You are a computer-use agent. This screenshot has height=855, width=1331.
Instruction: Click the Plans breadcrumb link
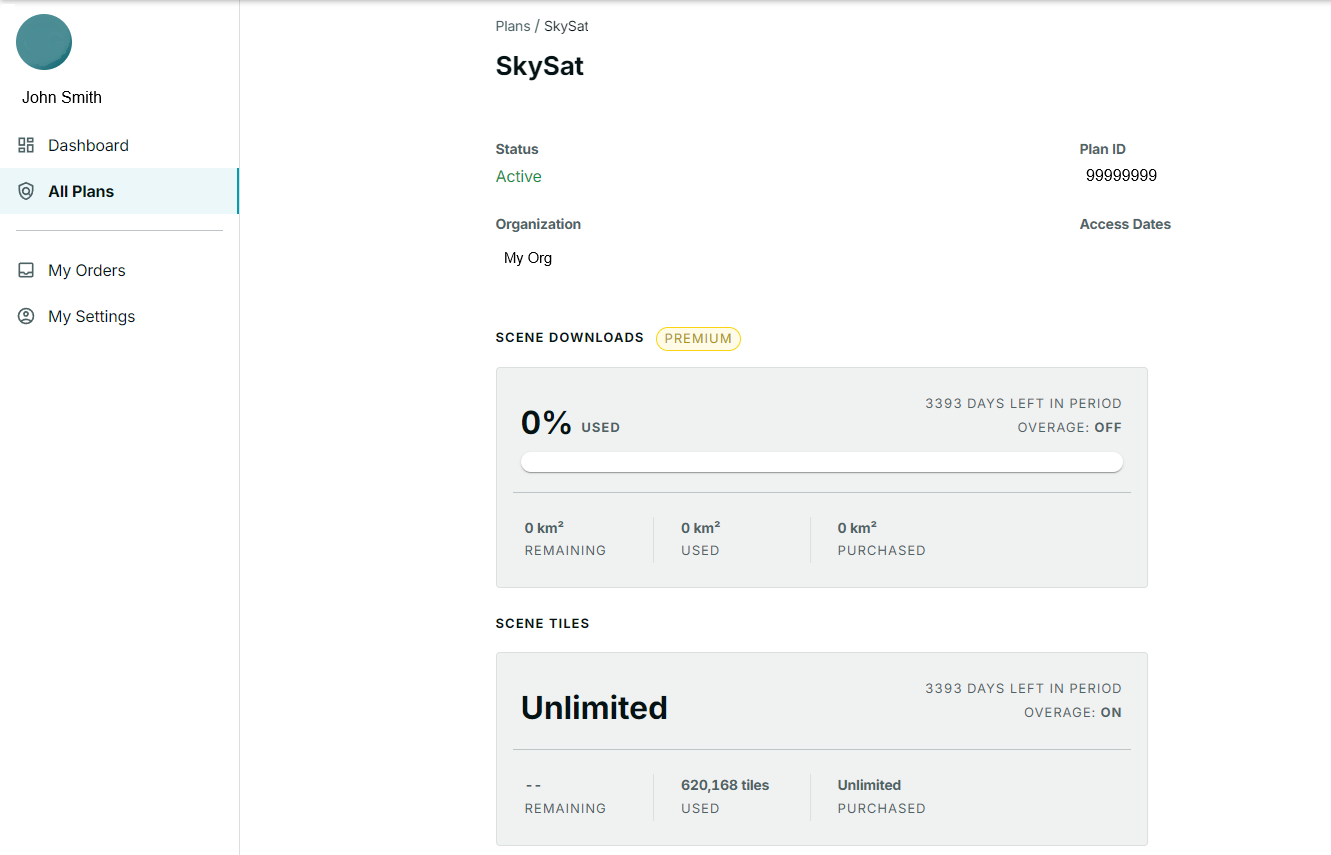pos(513,26)
